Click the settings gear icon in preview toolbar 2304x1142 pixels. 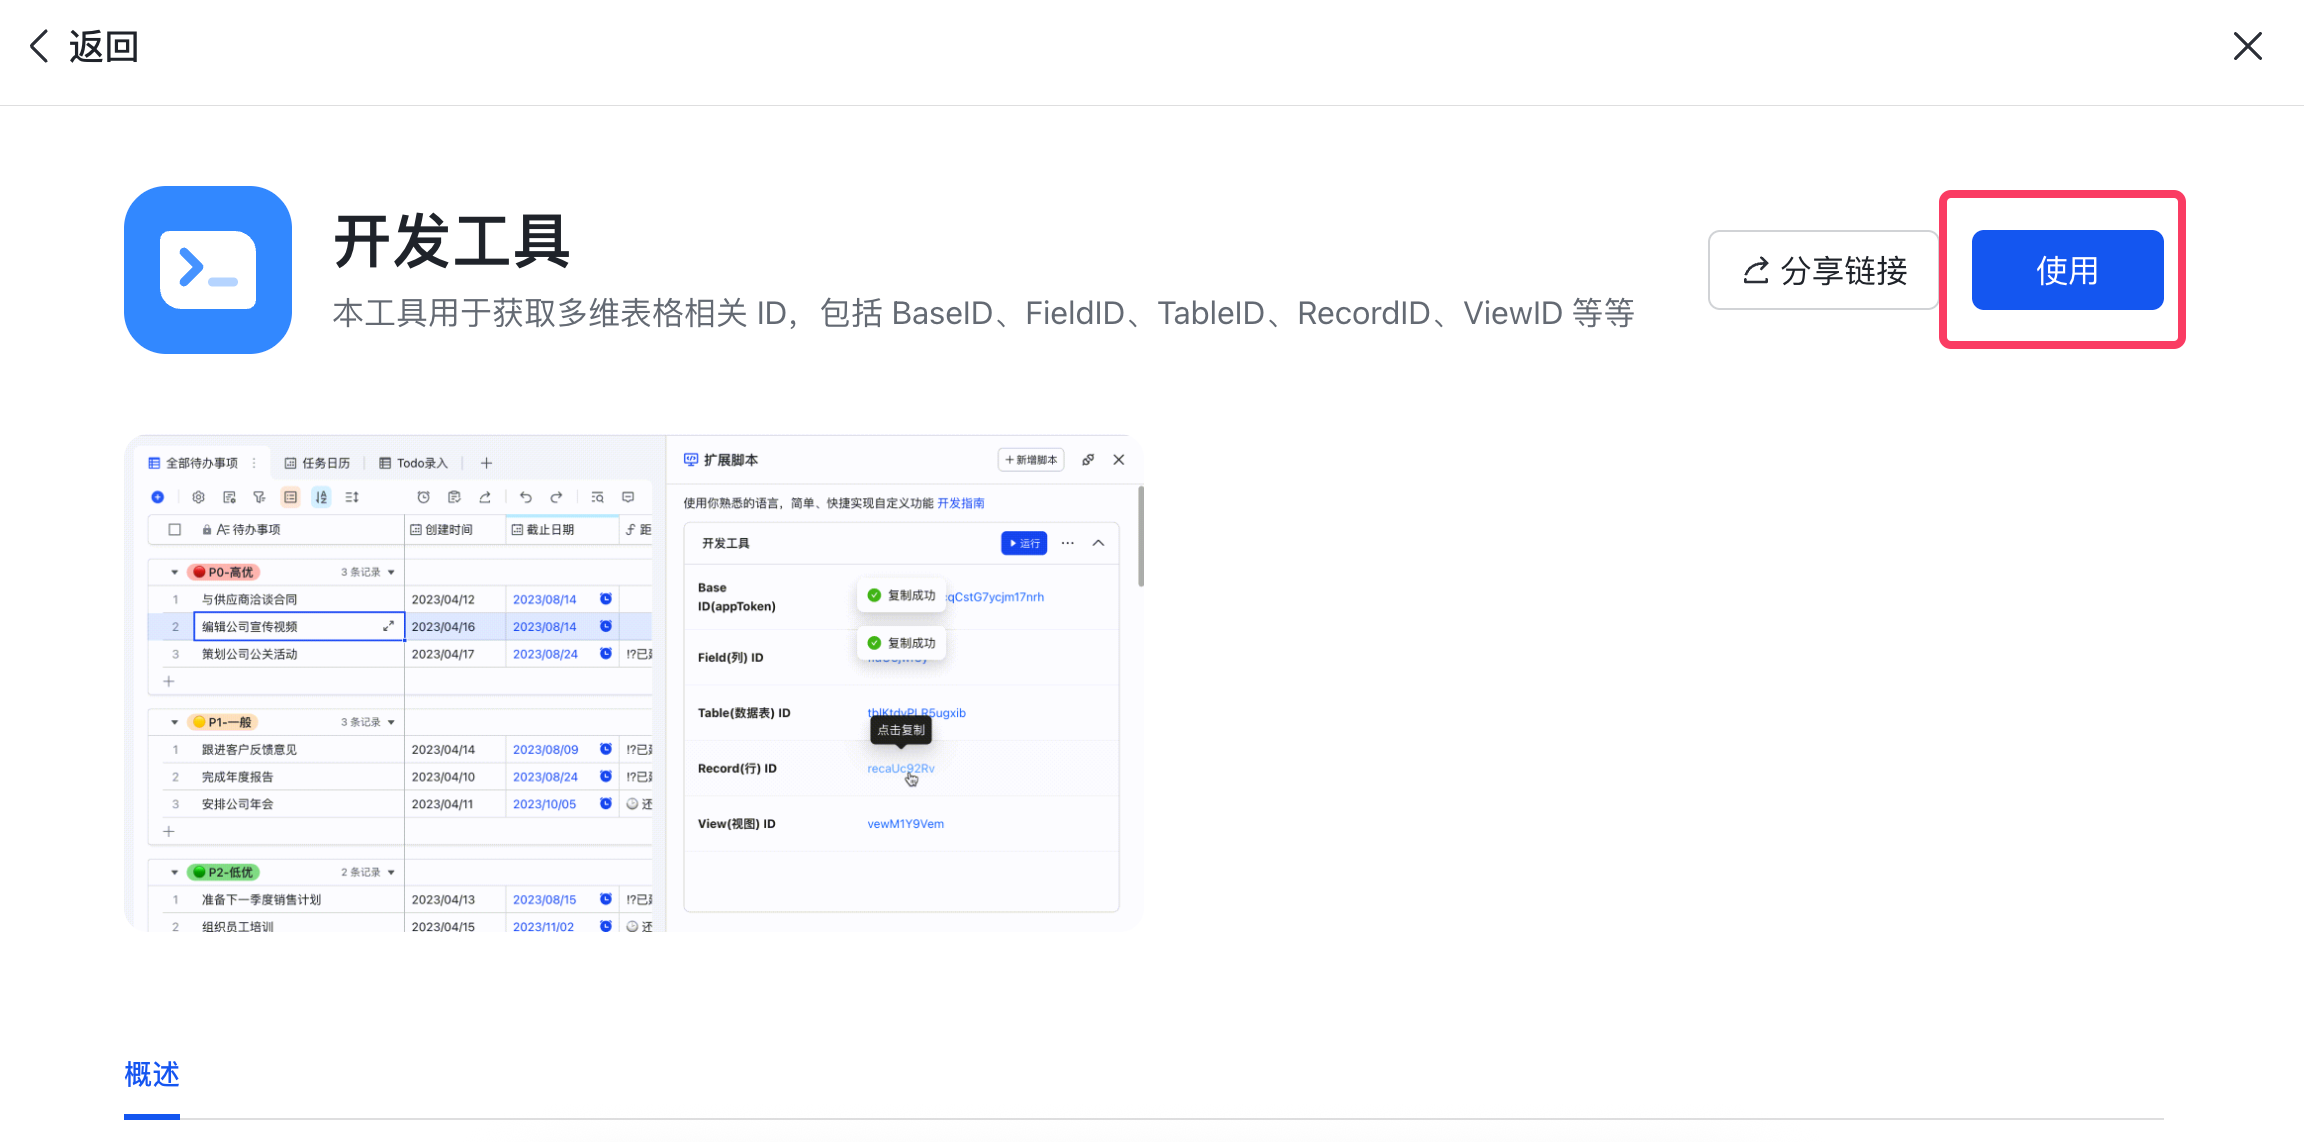[198, 497]
